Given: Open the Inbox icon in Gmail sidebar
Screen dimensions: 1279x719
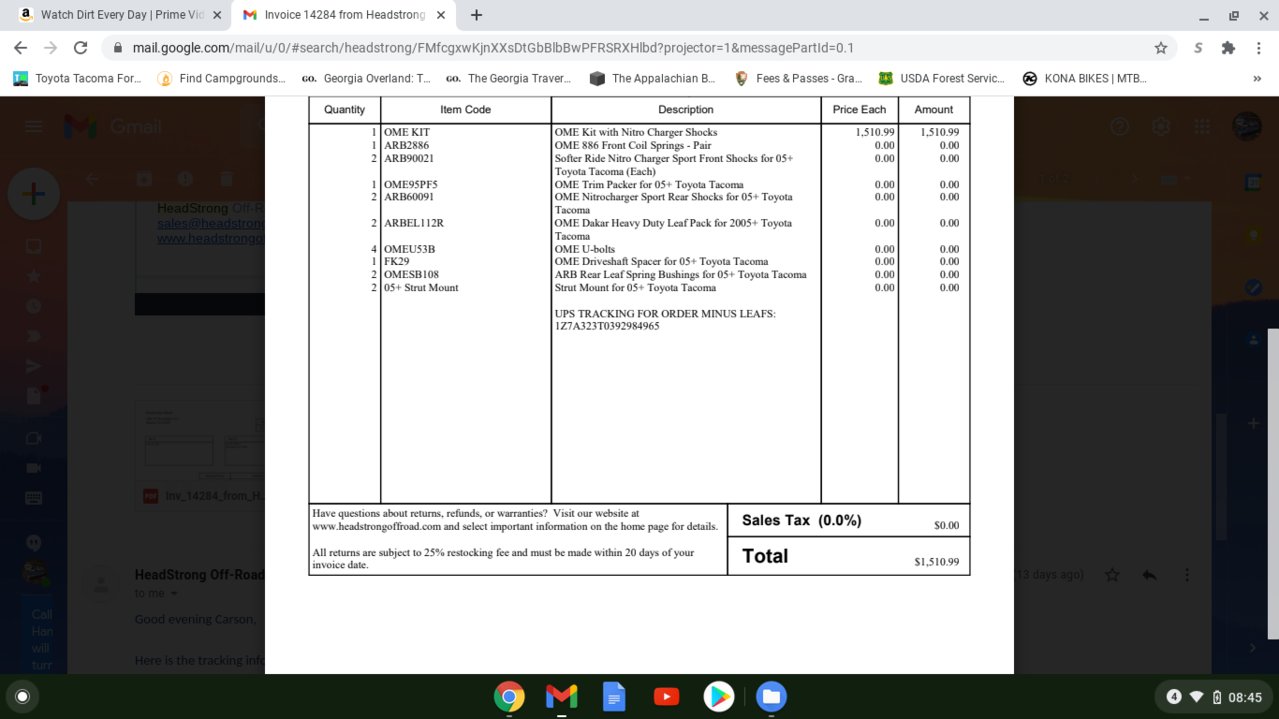Looking at the screenshot, I should coord(33,246).
